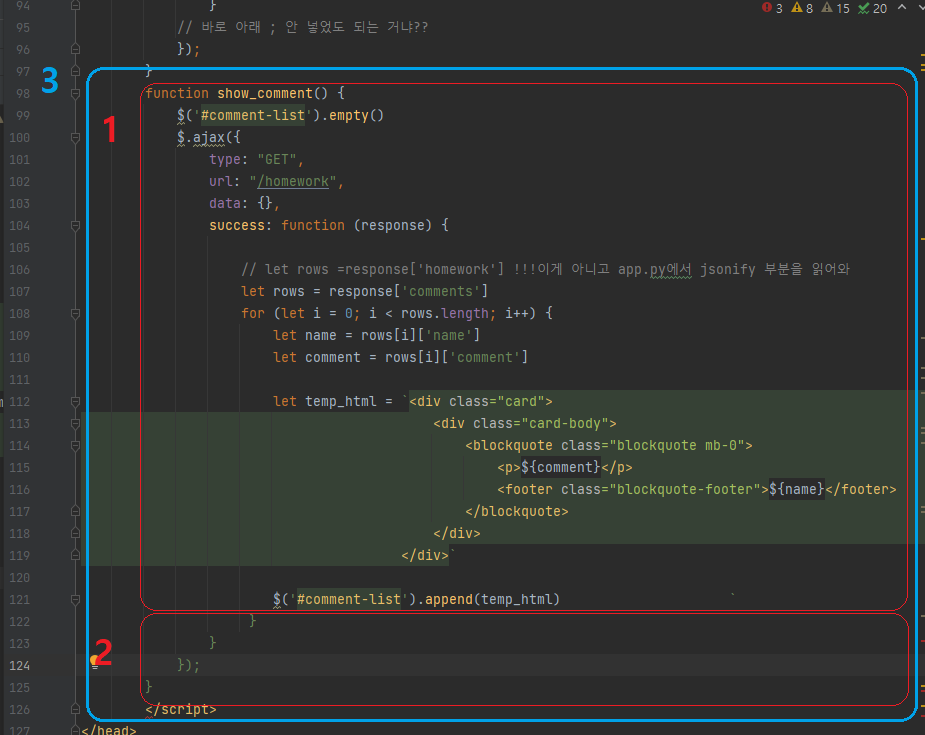Click line number 107 in the gutter

click(19, 292)
